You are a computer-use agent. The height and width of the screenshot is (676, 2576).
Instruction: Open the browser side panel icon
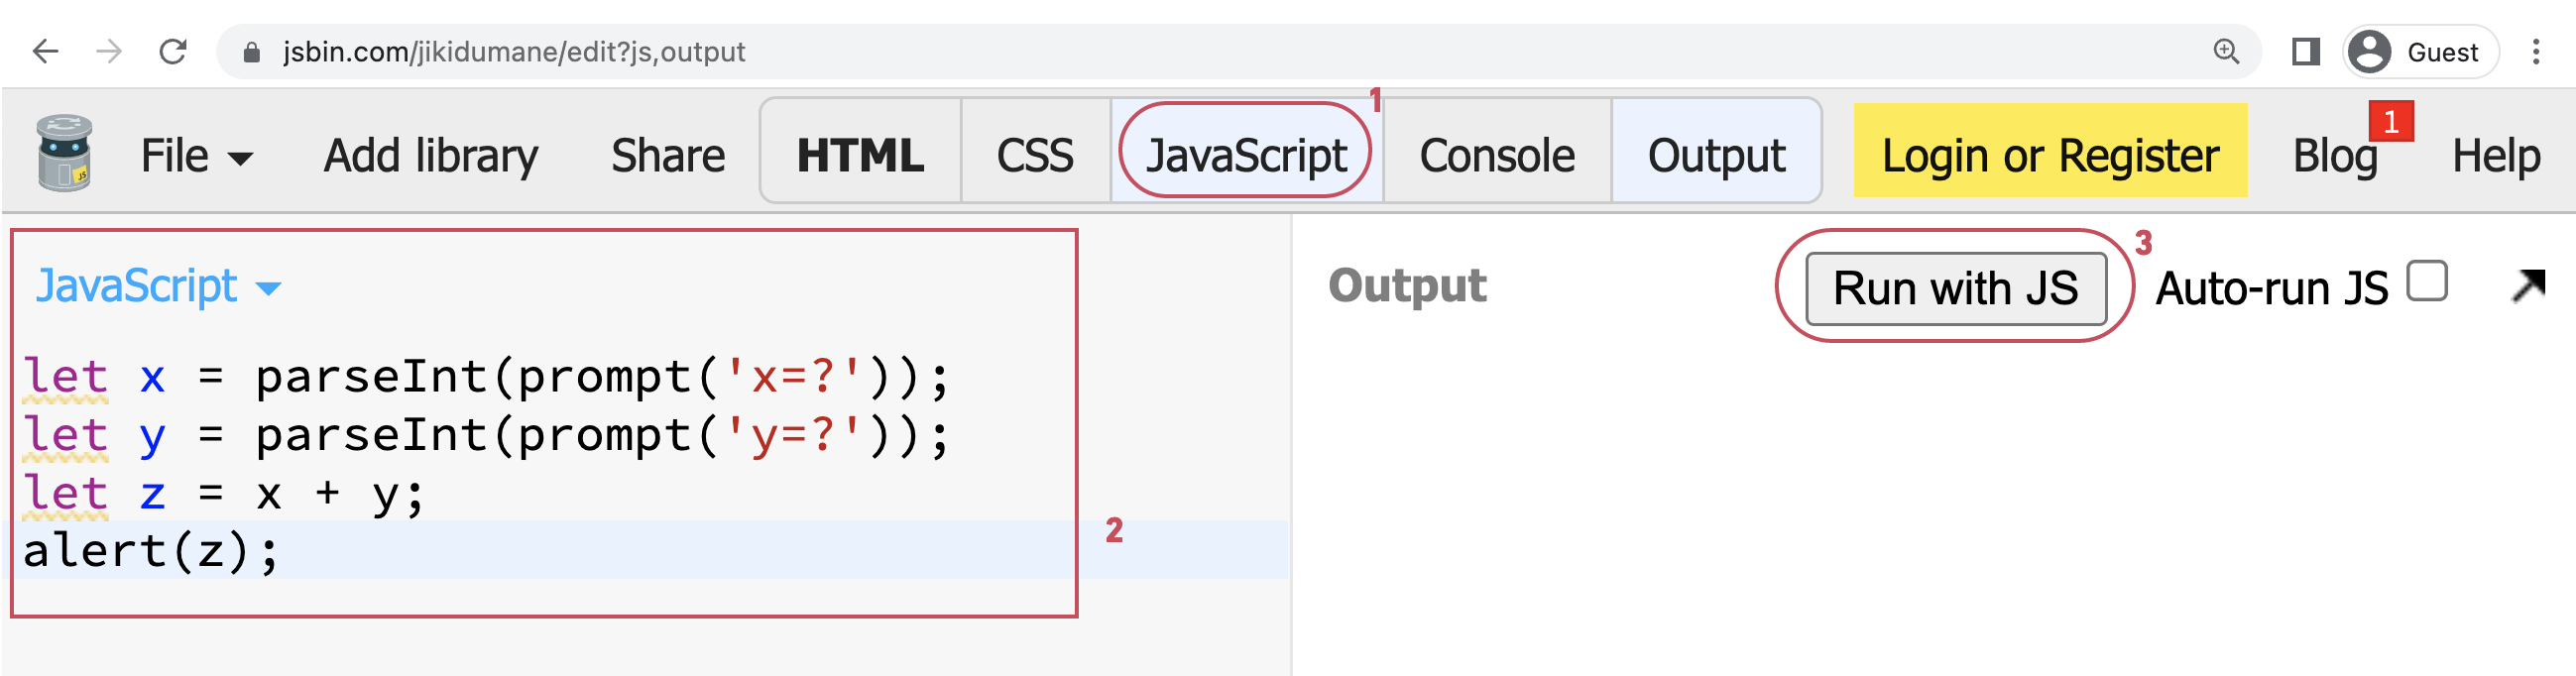[x=2305, y=51]
